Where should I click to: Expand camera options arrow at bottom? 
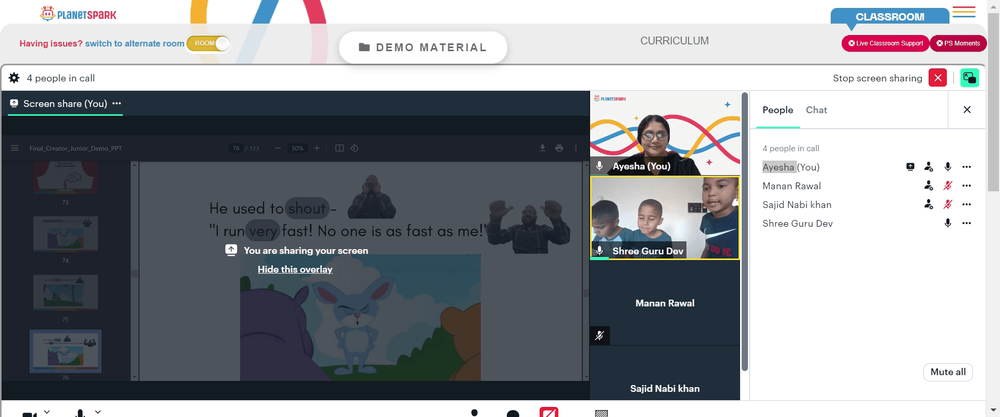[47, 411]
